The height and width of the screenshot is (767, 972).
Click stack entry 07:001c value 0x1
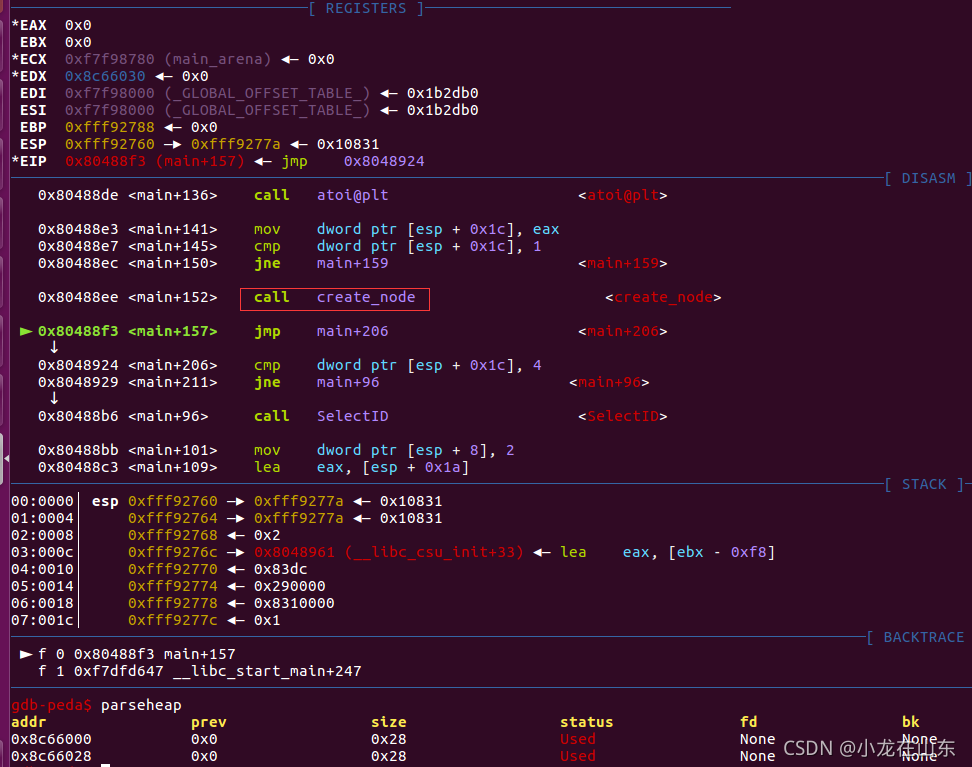(267, 620)
